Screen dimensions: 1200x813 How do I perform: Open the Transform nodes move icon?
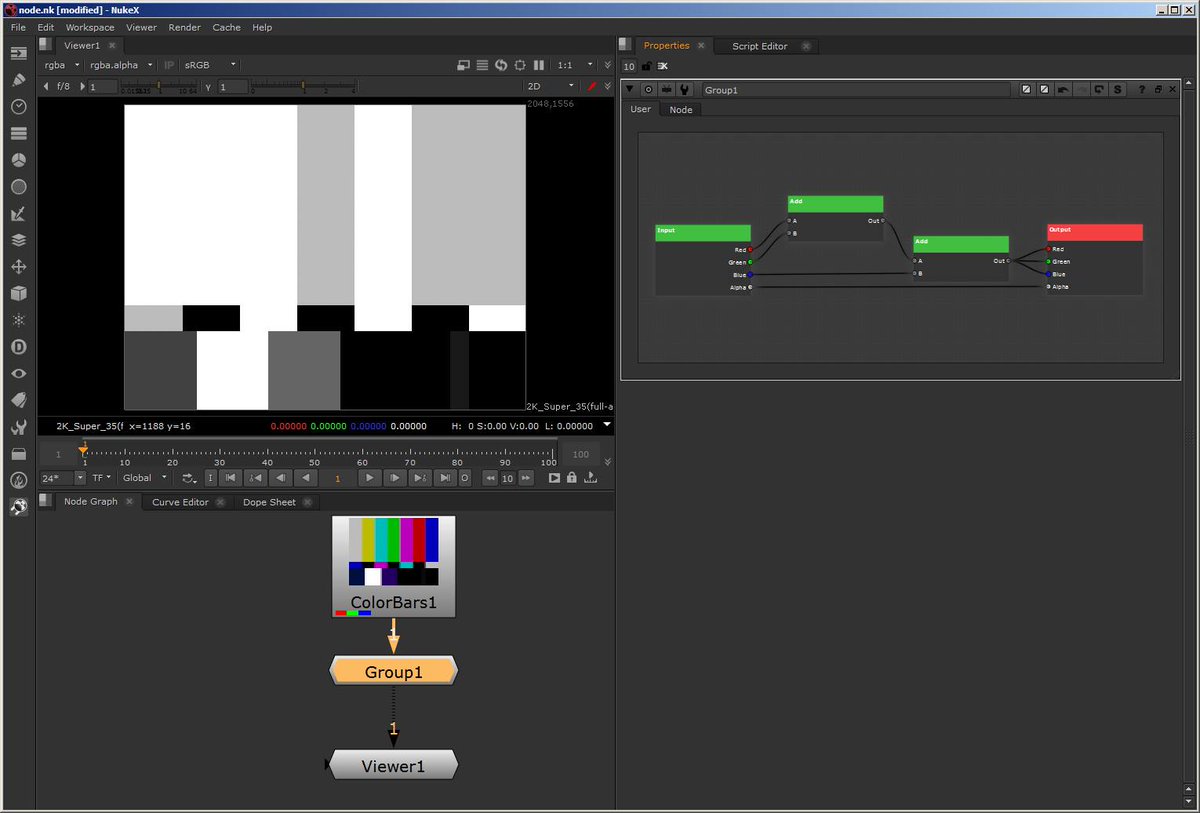[18, 267]
